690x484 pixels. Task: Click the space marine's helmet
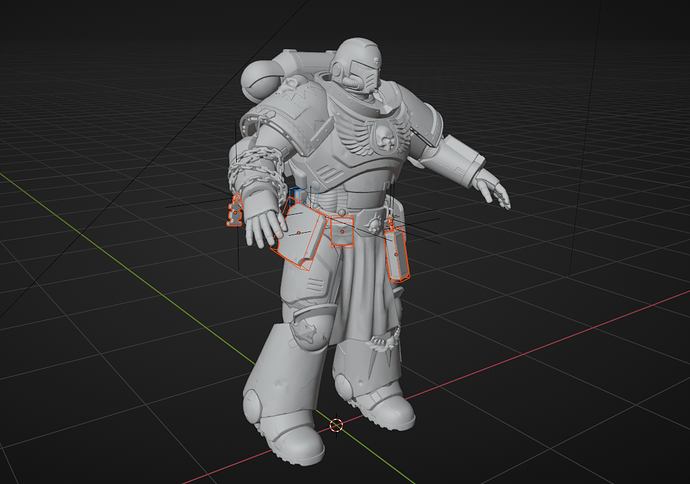356,65
